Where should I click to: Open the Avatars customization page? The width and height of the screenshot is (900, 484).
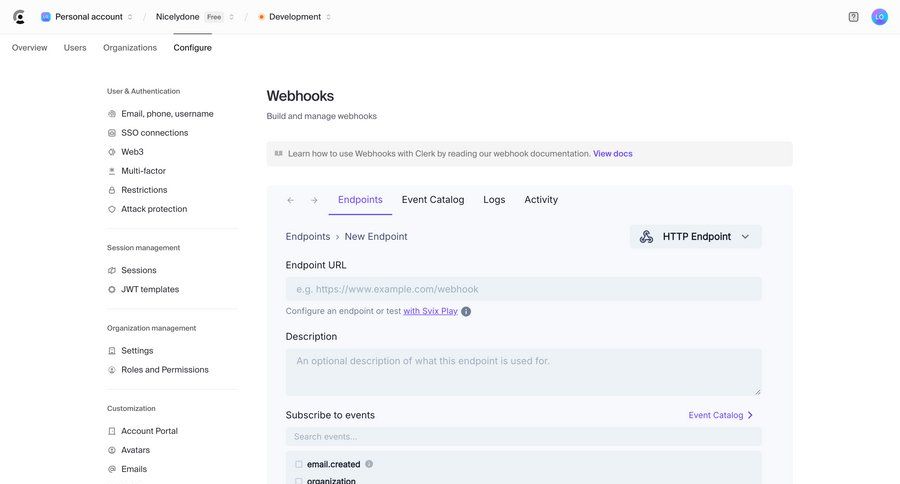pos(135,450)
